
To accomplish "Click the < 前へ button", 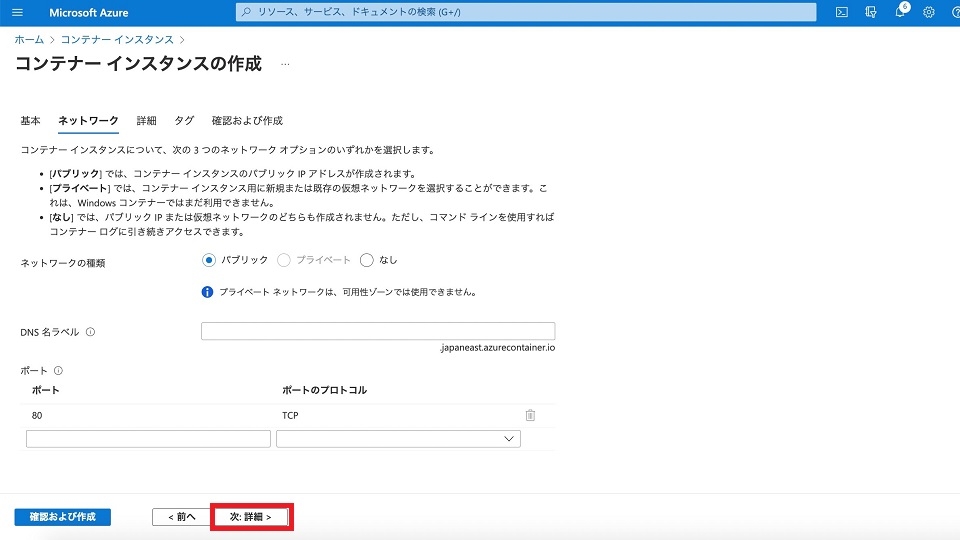I will [x=181, y=517].
